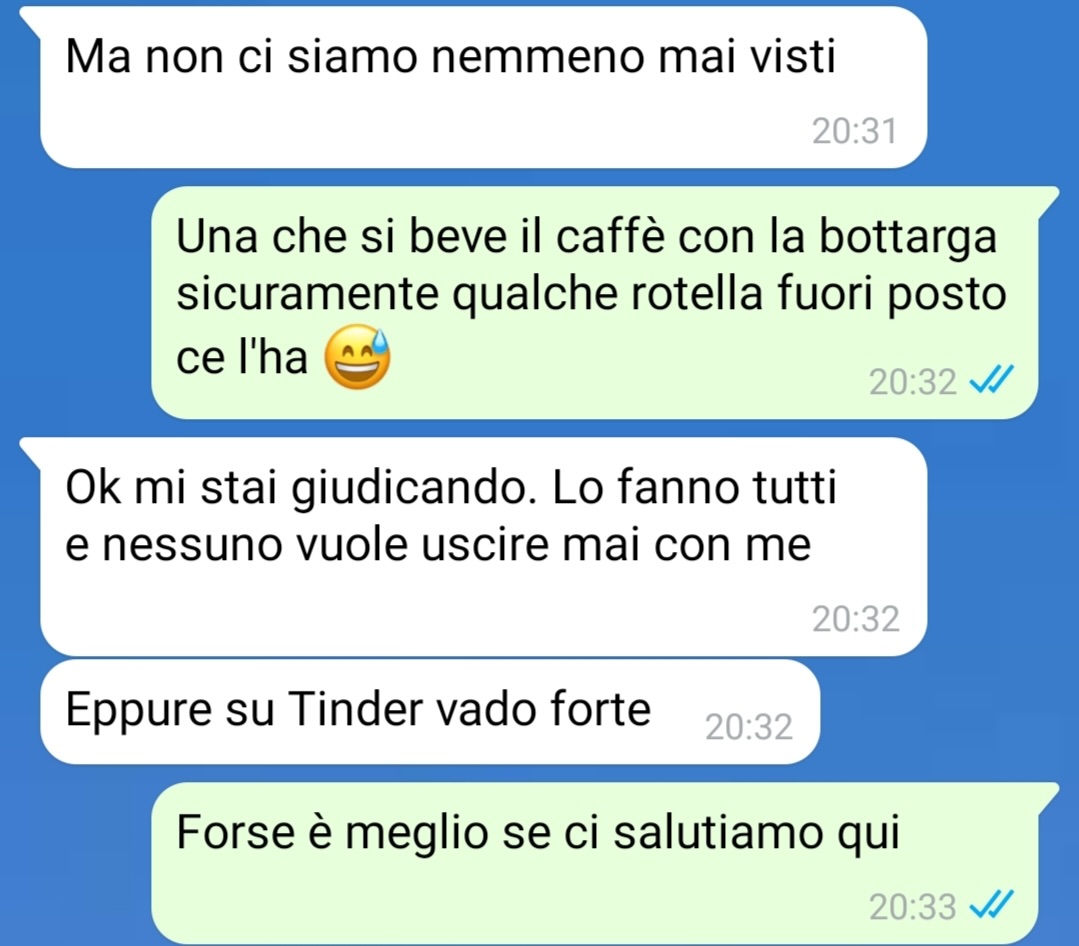
Task: Tap the 20:32 timestamp on bottarga message
Action: pos(912,381)
